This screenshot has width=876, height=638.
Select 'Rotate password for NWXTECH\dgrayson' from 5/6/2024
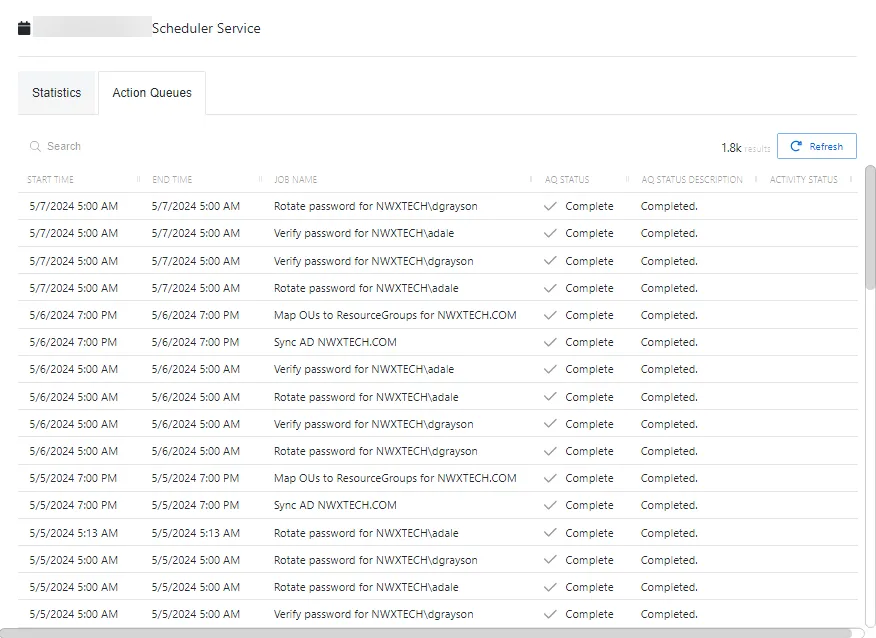tap(375, 451)
